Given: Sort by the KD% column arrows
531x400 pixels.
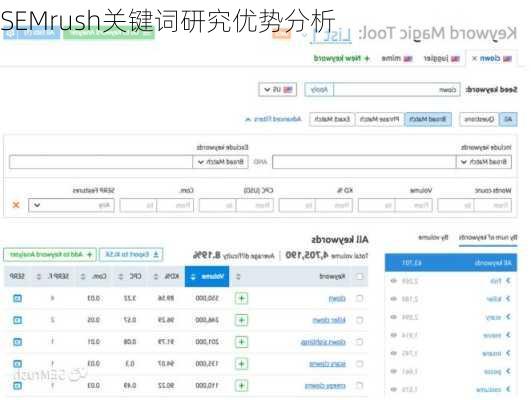Looking at the screenshot, I should (x=156, y=277).
